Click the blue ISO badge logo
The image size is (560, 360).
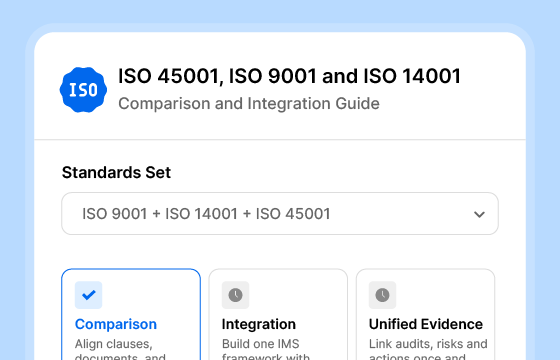[83, 90]
